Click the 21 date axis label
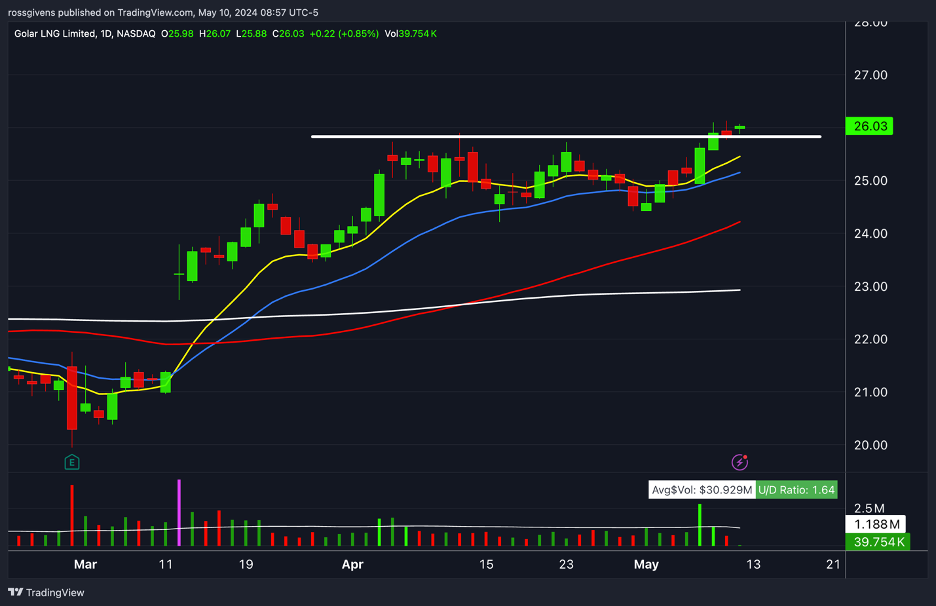Image resolution: width=936 pixels, height=606 pixels. tap(833, 564)
